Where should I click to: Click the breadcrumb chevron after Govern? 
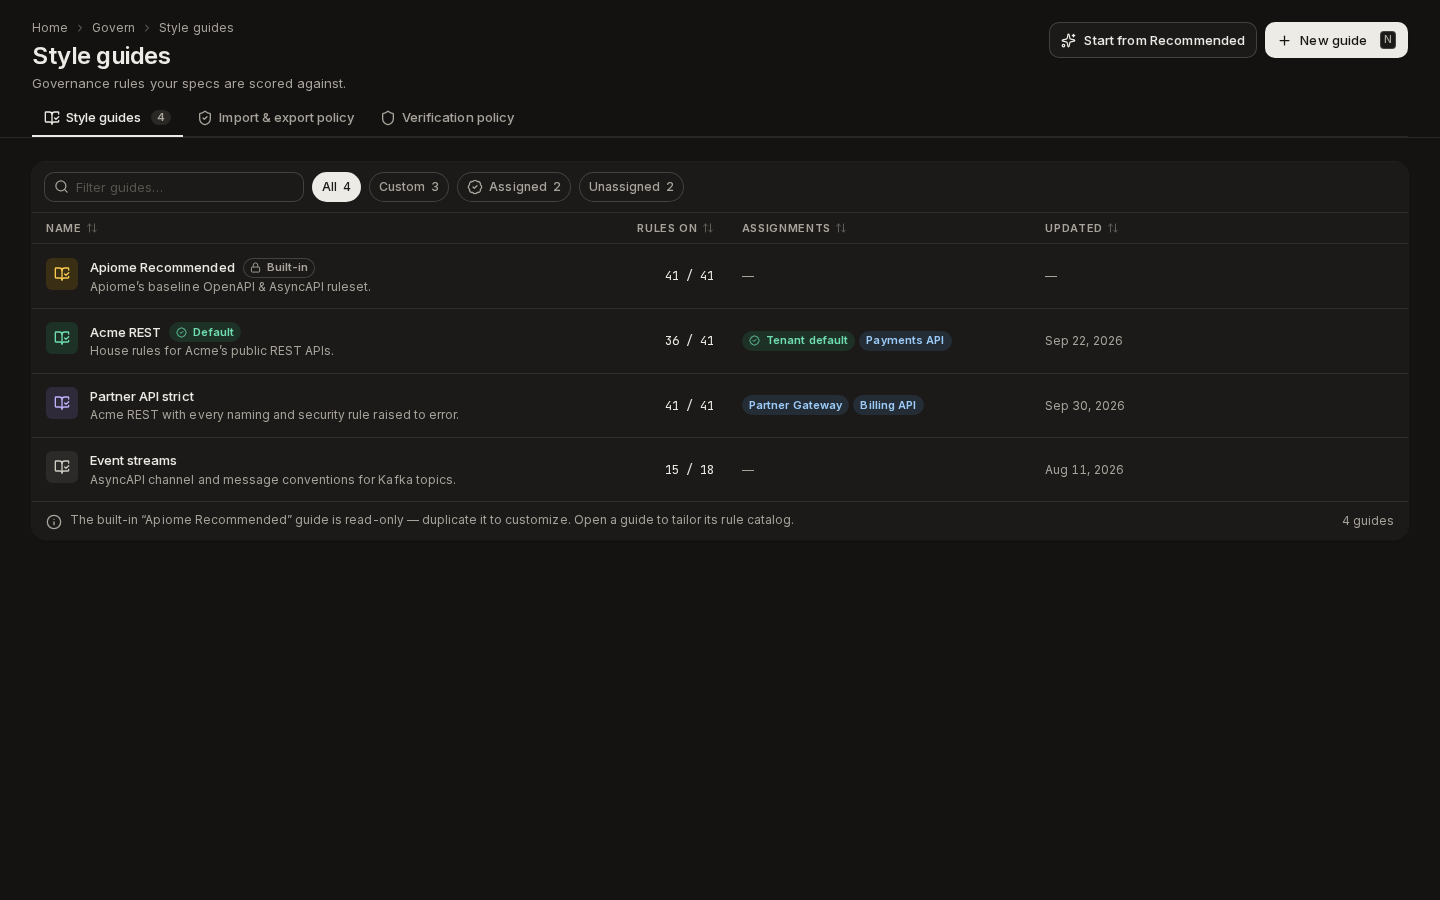click(x=147, y=28)
